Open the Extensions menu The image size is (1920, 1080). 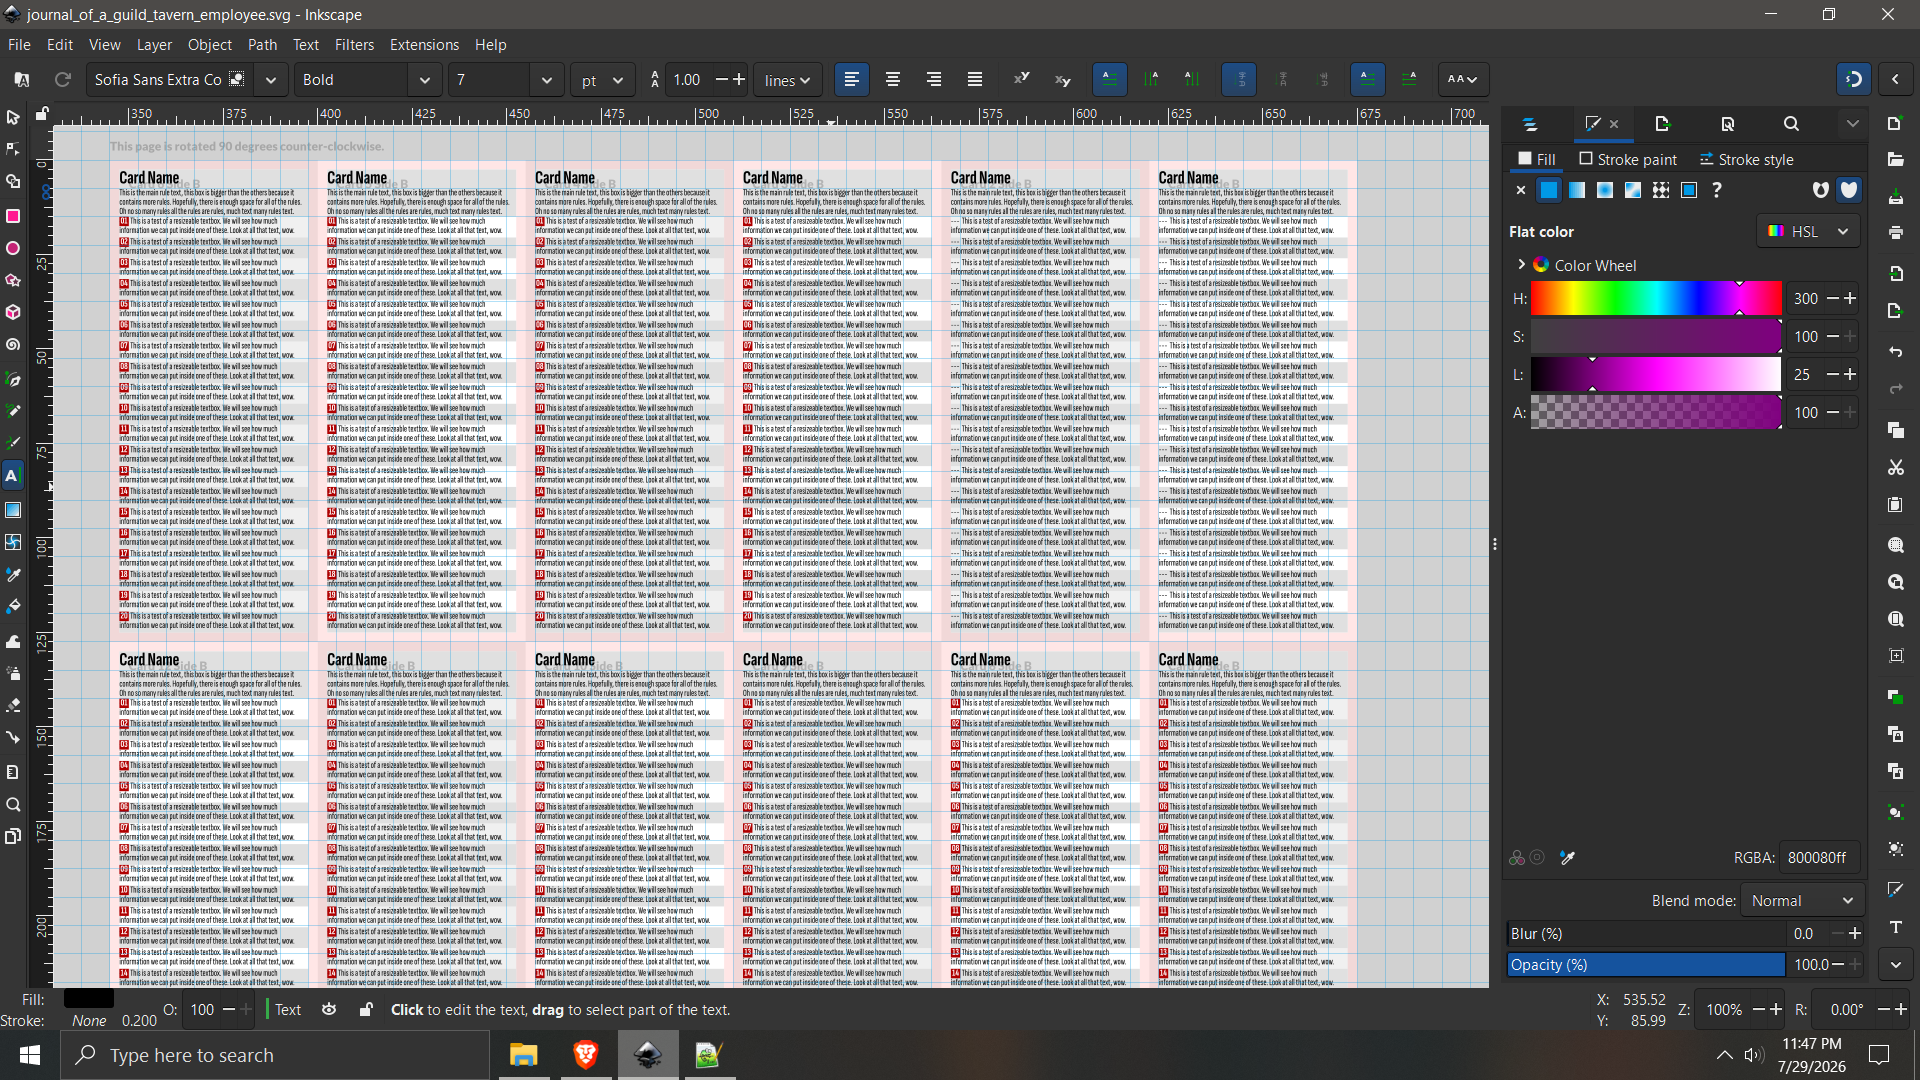(x=424, y=45)
